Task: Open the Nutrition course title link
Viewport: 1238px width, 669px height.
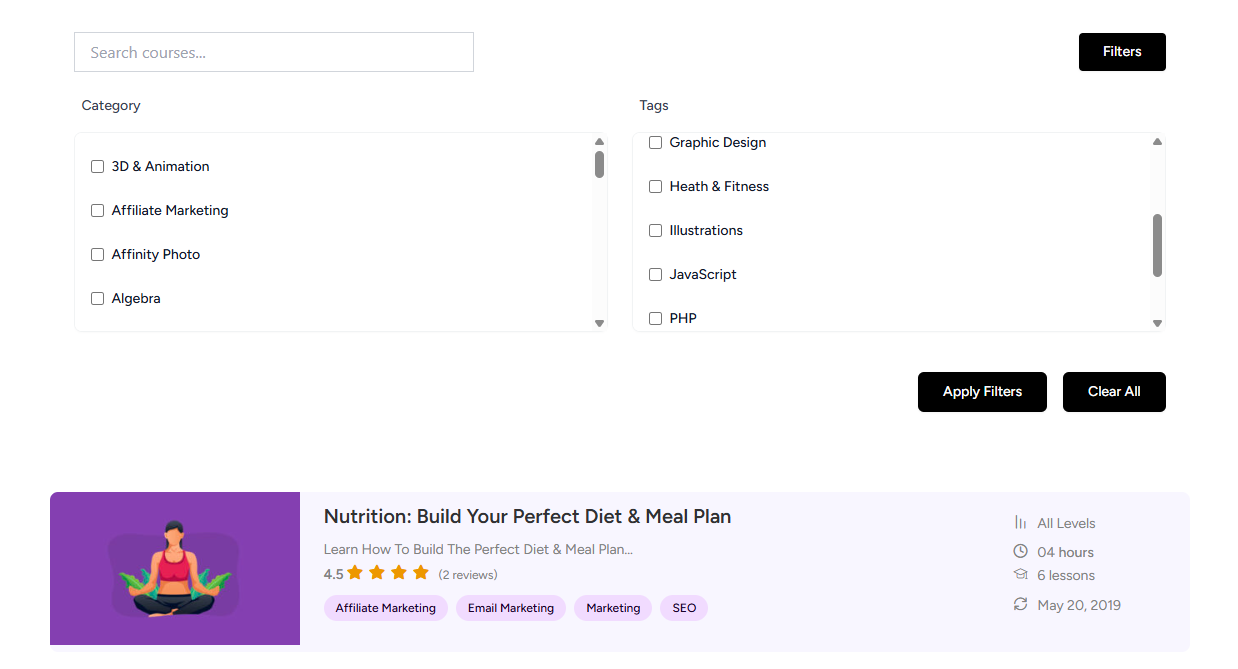Action: click(x=527, y=516)
